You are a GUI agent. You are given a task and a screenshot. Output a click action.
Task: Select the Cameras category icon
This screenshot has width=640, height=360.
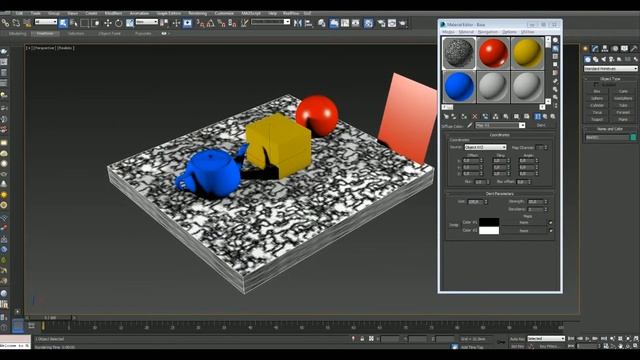pos(611,60)
